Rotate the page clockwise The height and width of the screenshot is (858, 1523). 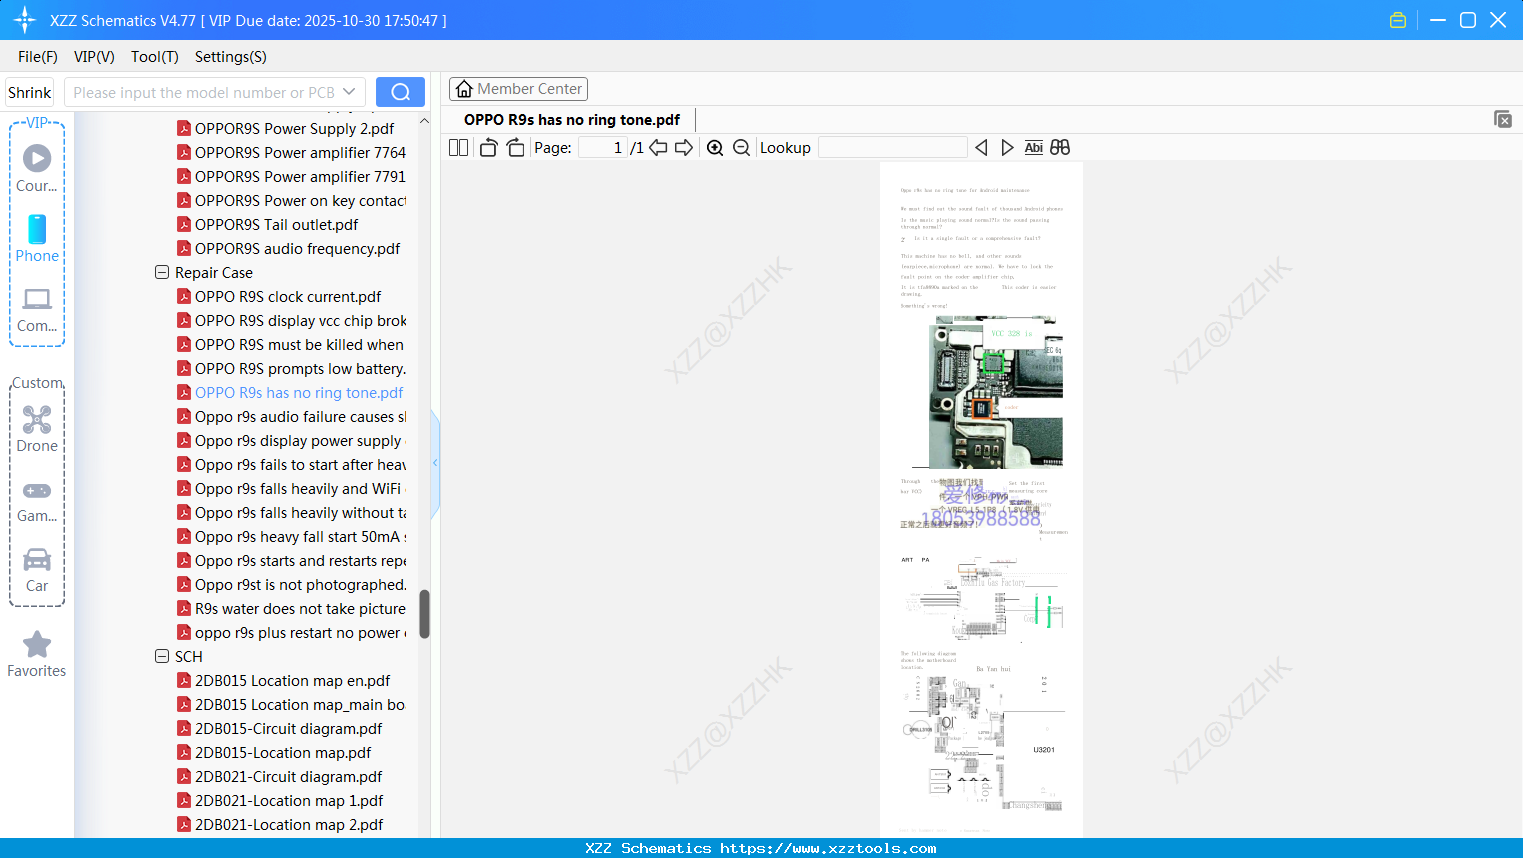click(515, 148)
